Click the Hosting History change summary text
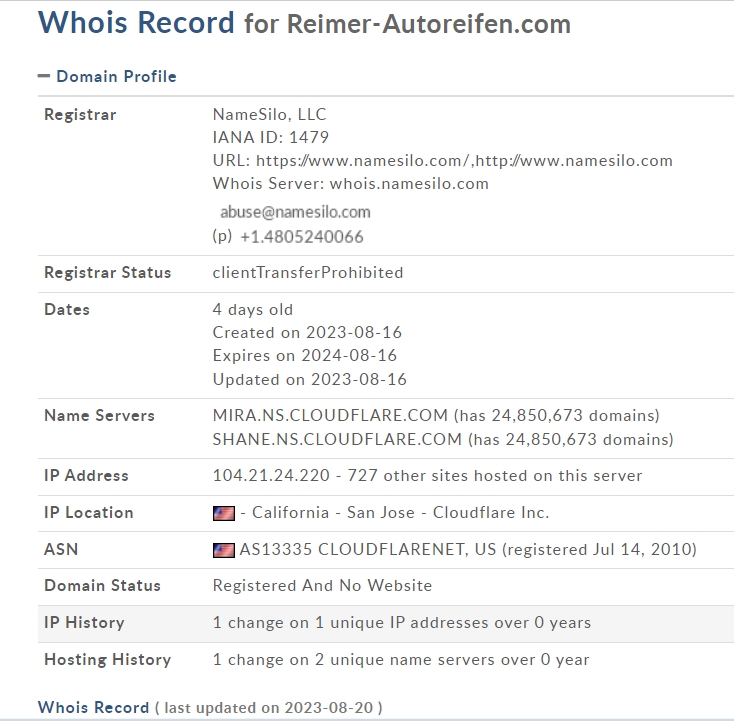Screen dimensions: 734x721 tap(401, 659)
